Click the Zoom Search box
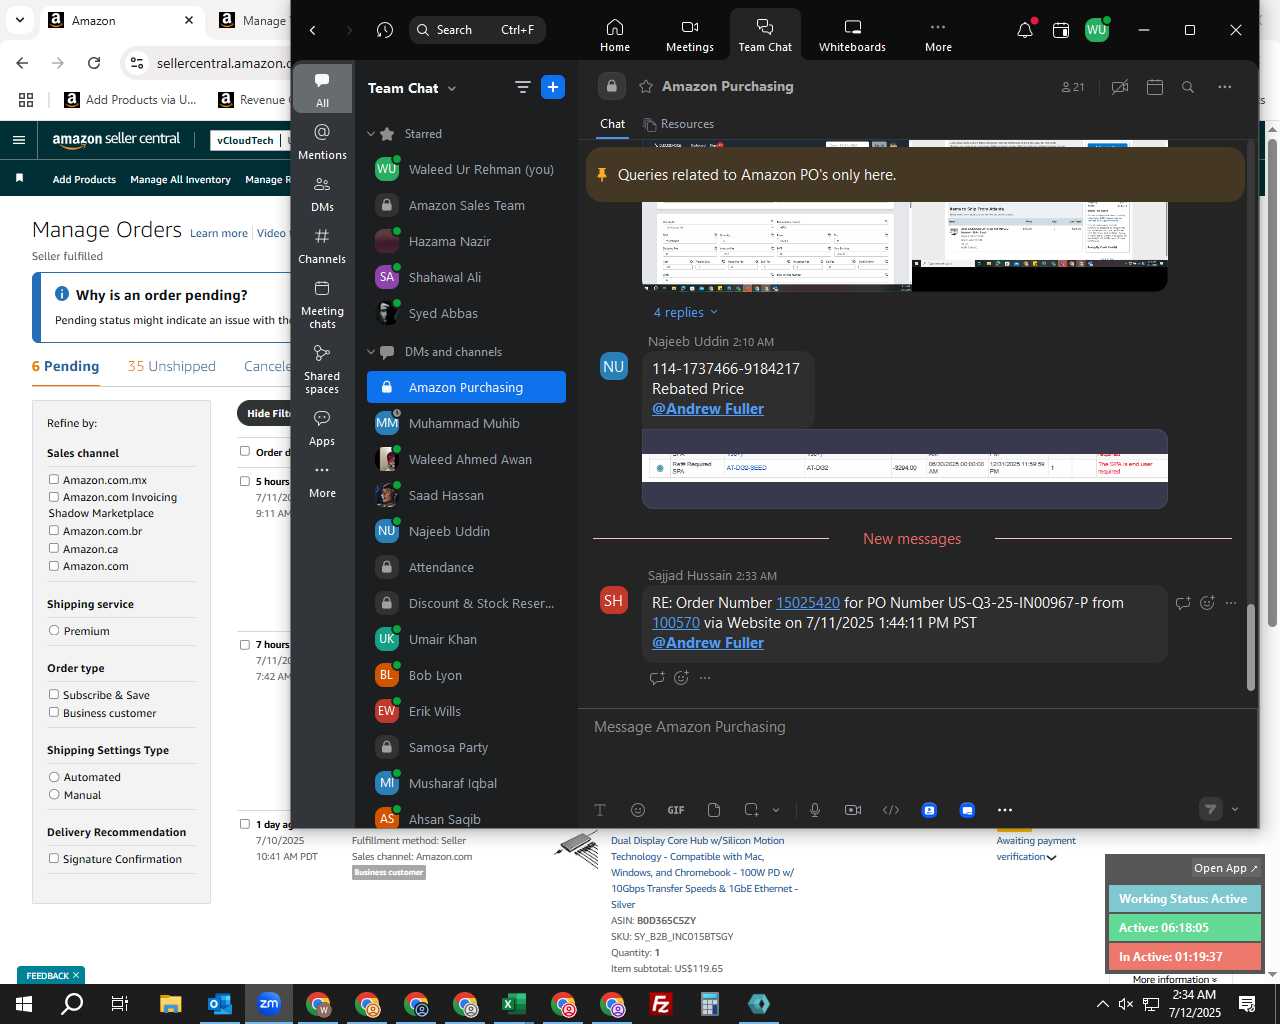Image resolution: width=1280 pixels, height=1024 pixels. pyautogui.click(x=477, y=30)
